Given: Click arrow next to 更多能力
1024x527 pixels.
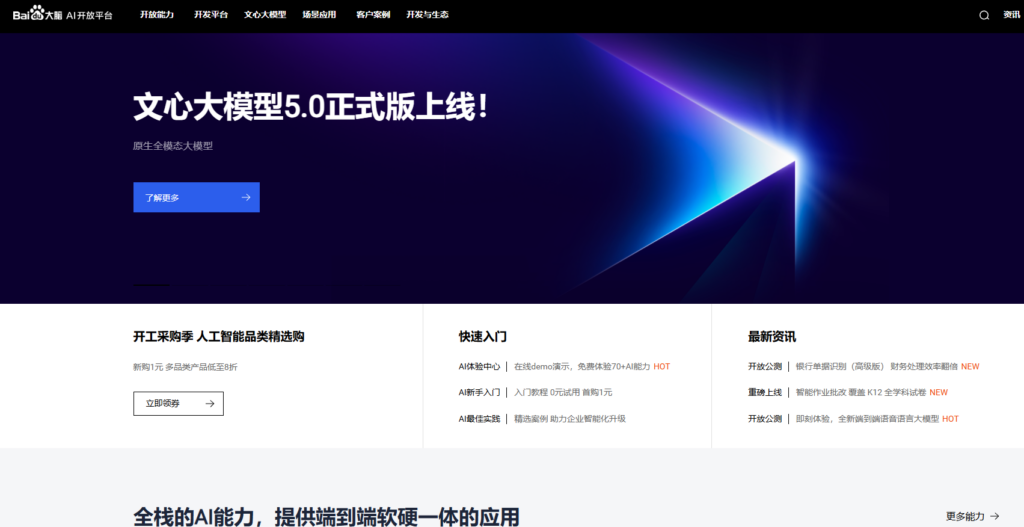Looking at the screenshot, I should pyautogui.click(x=995, y=516).
